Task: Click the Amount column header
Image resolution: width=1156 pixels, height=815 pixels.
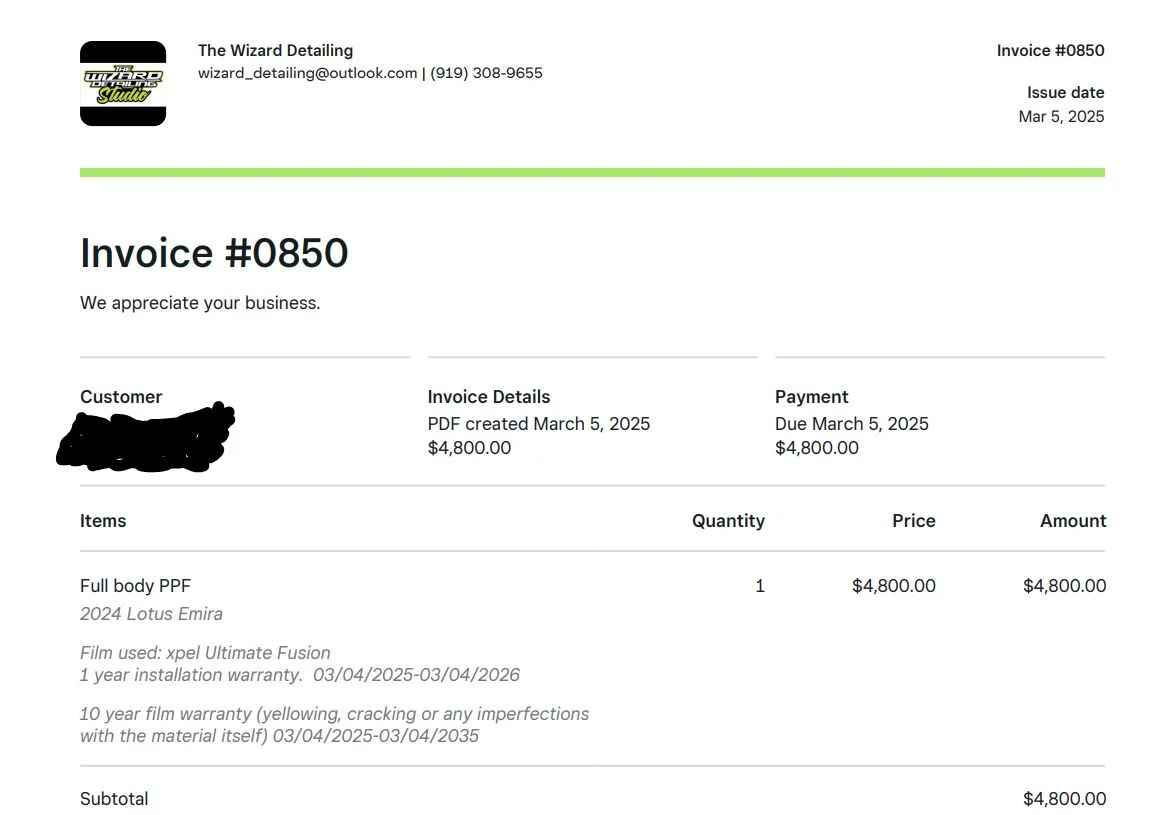Action: 1073,521
